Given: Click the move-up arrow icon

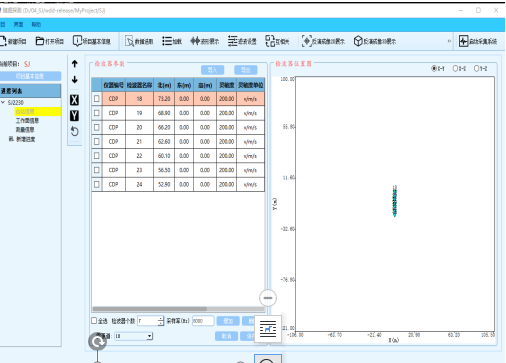Looking at the screenshot, I should [x=75, y=64].
